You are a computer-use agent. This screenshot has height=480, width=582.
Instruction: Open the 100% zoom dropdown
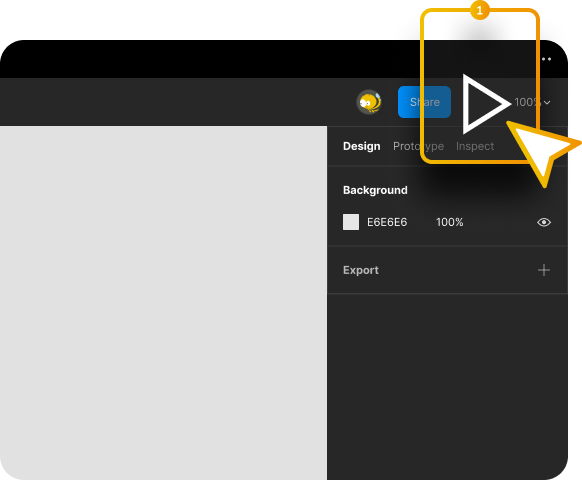click(533, 102)
